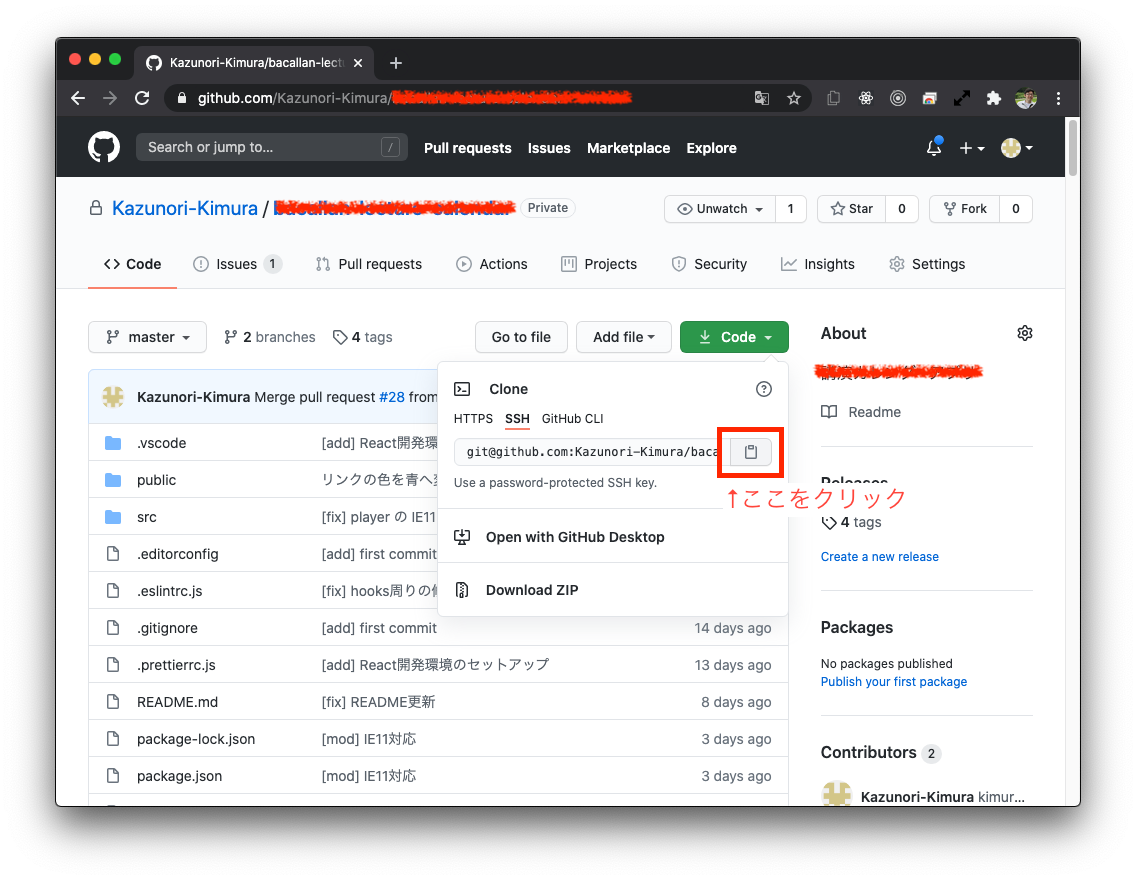Open the Add file dropdown
Viewport: 1136px width, 880px height.
pyautogui.click(x=624, y=337)
